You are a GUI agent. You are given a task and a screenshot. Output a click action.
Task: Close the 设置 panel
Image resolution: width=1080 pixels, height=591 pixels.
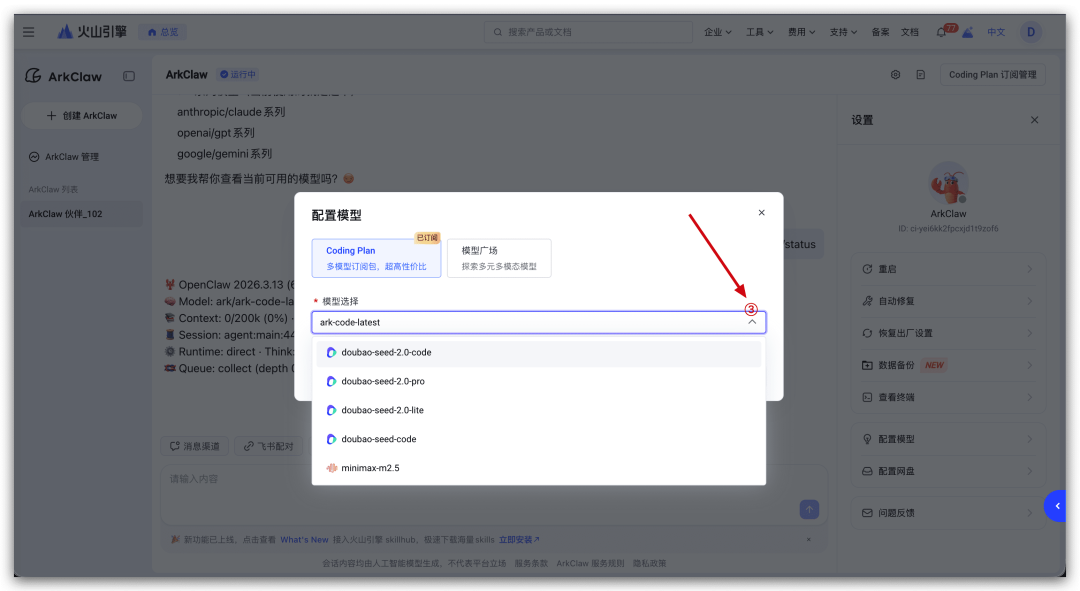[x=1034, y=120]
